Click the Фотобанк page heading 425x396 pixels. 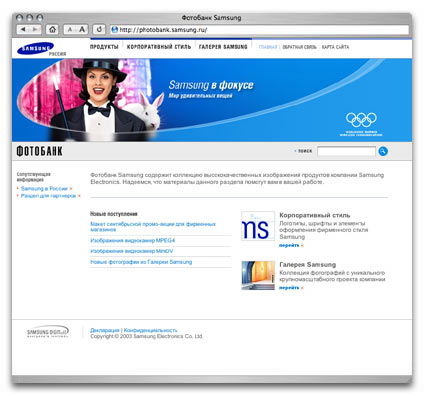tap(39, 151)
